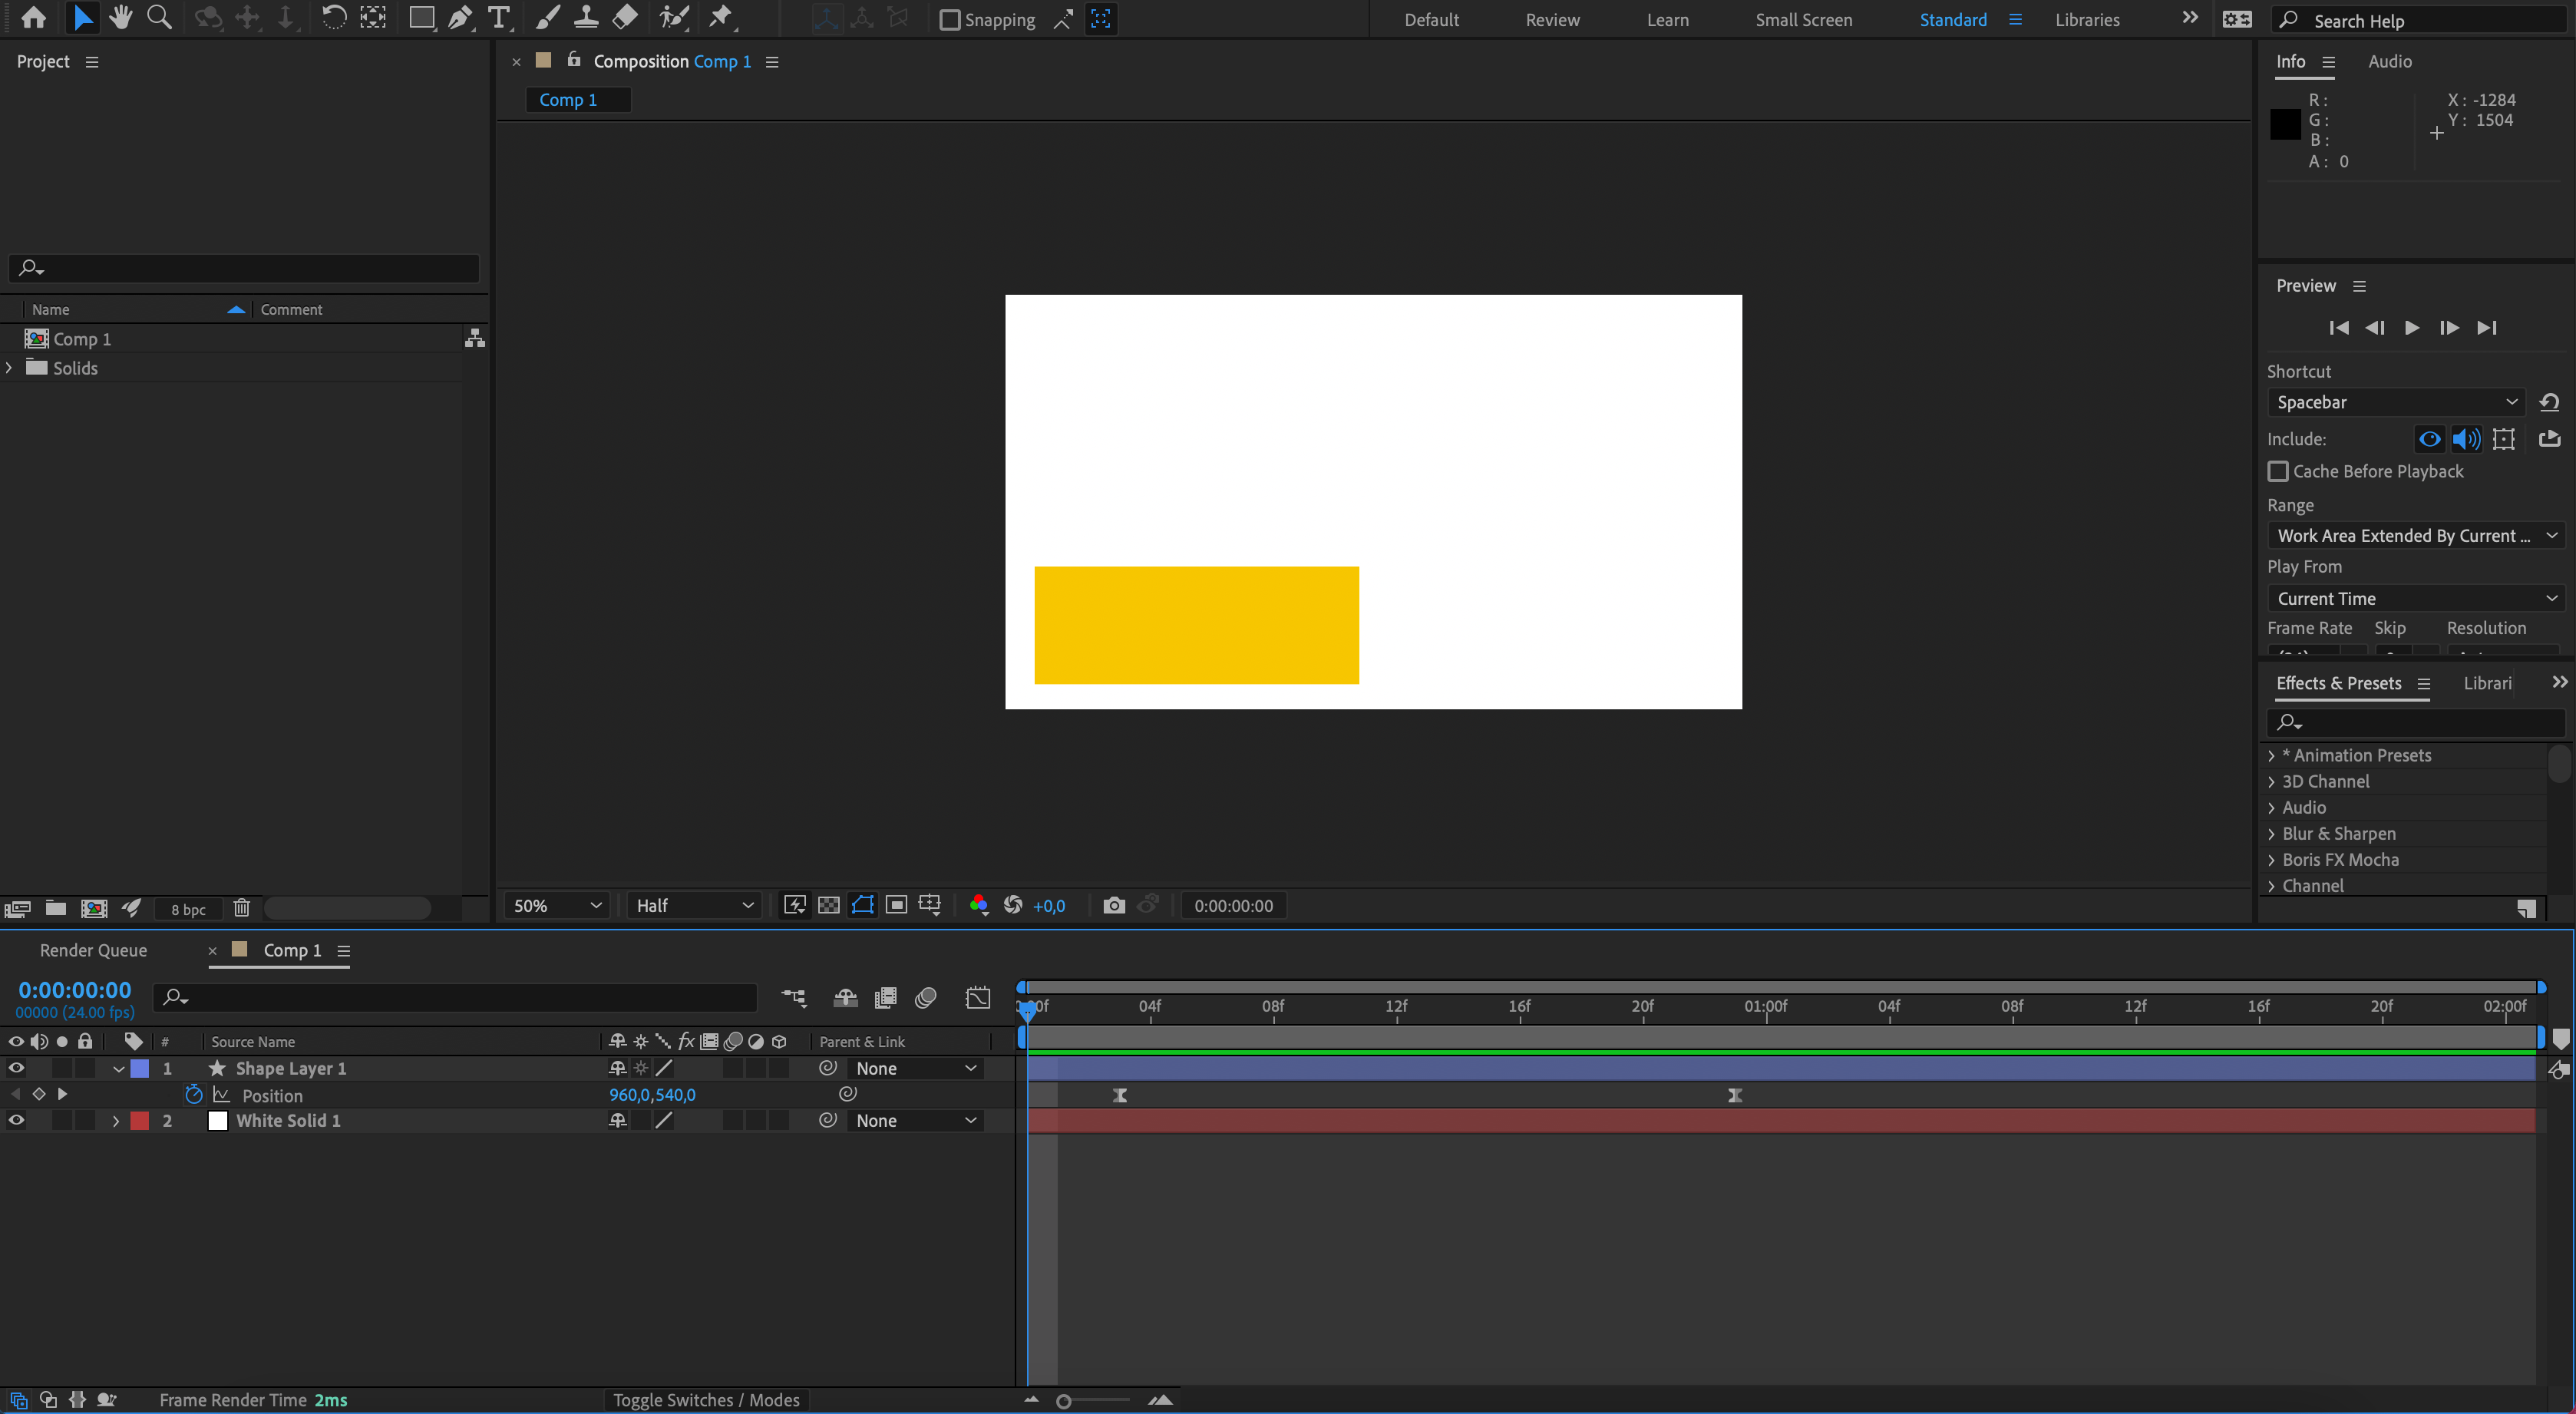The image size is (2576, 1414).
Task: Expand the Animation Presets category
Action: (x=2272, y=755)
